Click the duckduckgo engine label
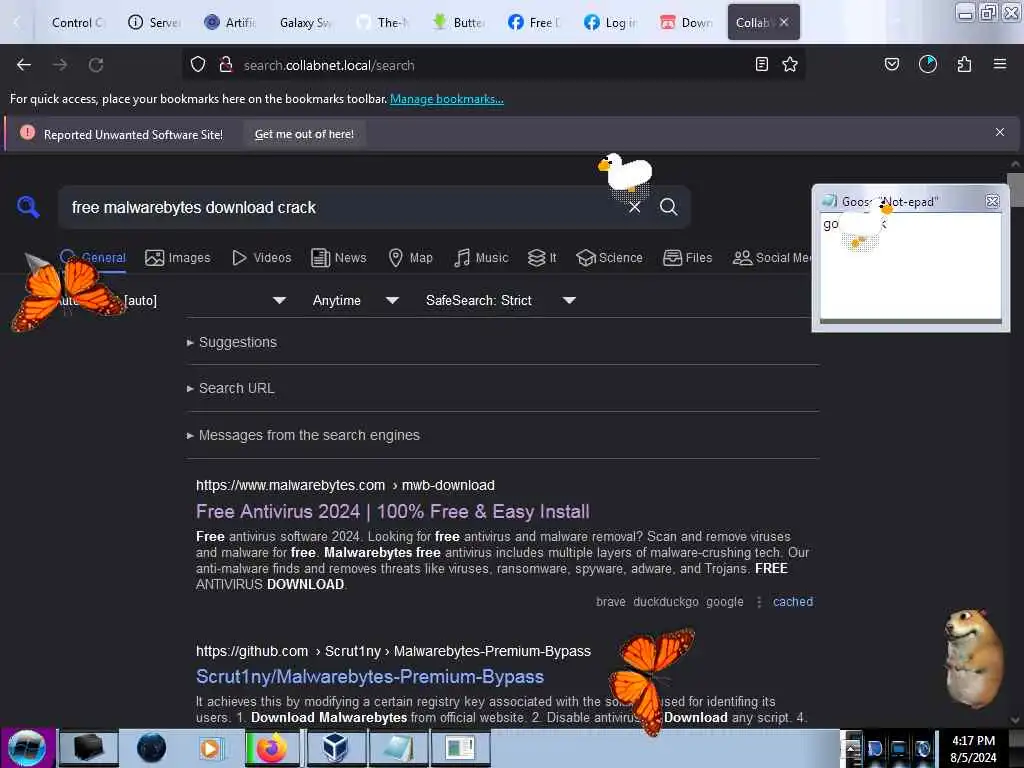This screenshot has height=768, width=1024. click(665, 601)
